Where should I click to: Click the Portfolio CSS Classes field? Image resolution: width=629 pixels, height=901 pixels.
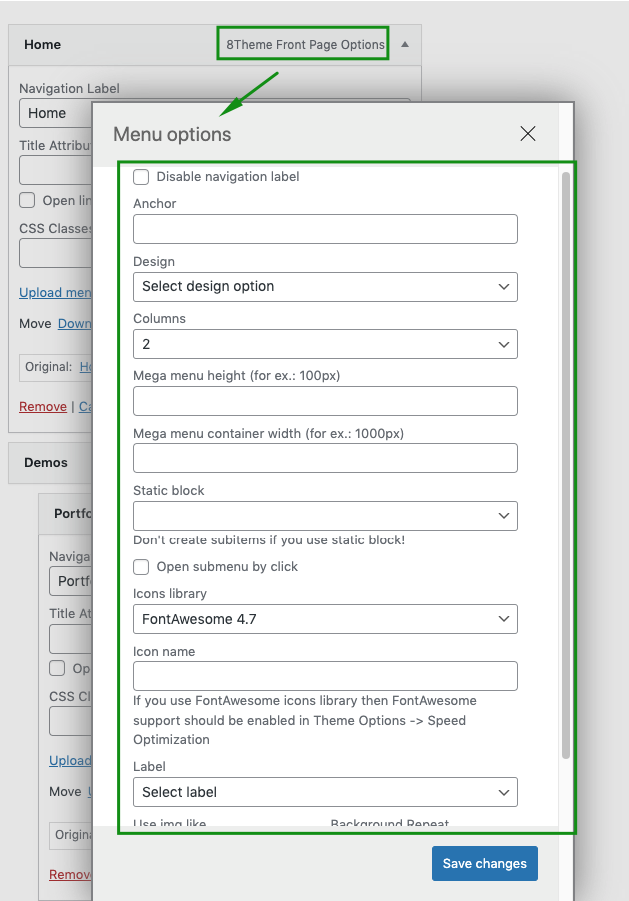(71, 721)
